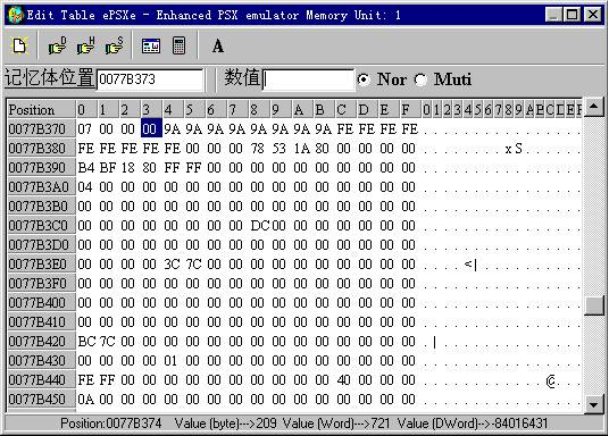Select row address 0077B3B0
Image resolution: width=608 pixels, height=436 pixels.
[41, 206]
